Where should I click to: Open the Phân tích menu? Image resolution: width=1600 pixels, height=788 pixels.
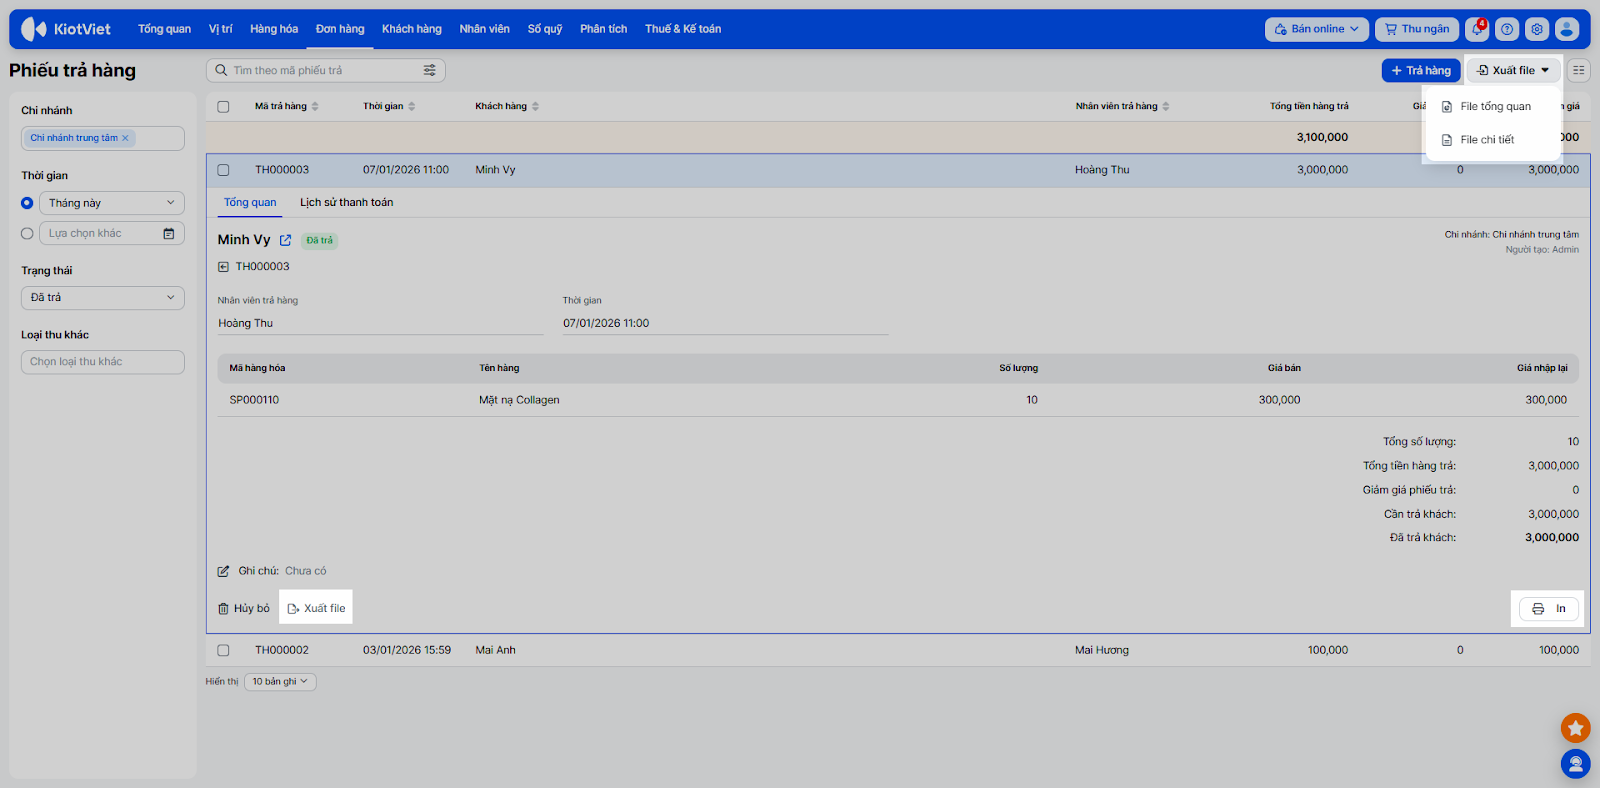tap(604, 29)
